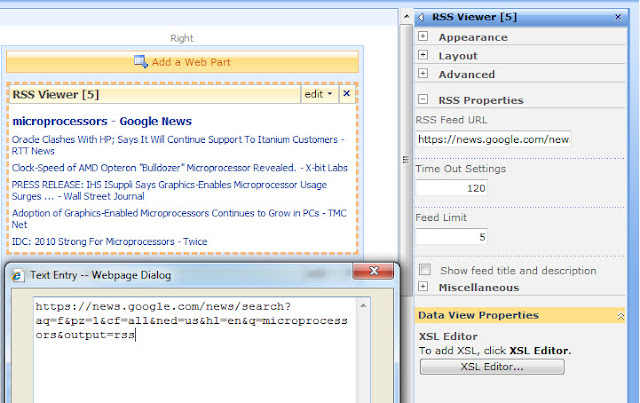Toggle Show feed title and description checkbox
Image resolution: width=640 pixels, height=403 pixels.
pos(425,270)
